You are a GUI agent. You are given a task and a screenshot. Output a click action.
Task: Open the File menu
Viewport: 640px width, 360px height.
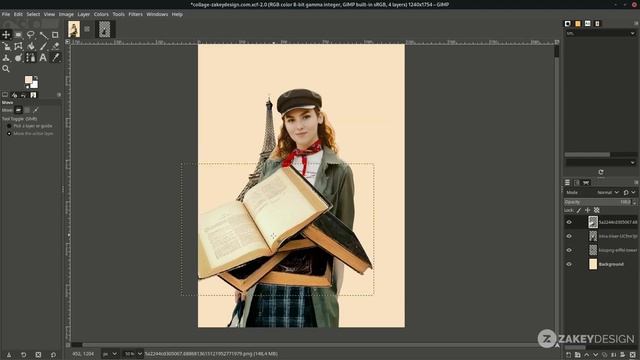click(x=6, y=14)
